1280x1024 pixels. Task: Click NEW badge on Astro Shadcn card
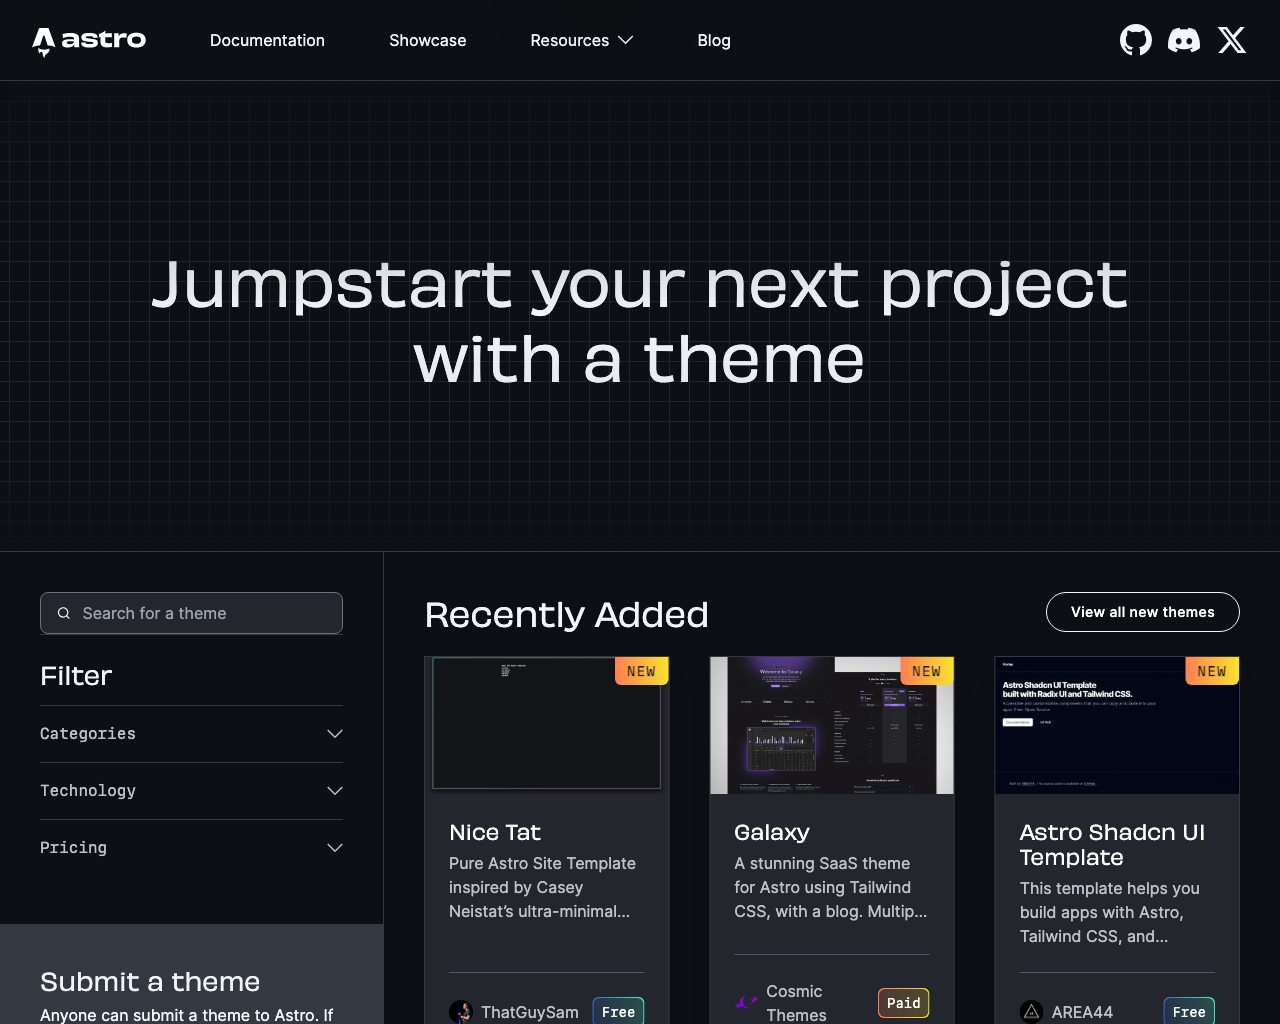1212,671
